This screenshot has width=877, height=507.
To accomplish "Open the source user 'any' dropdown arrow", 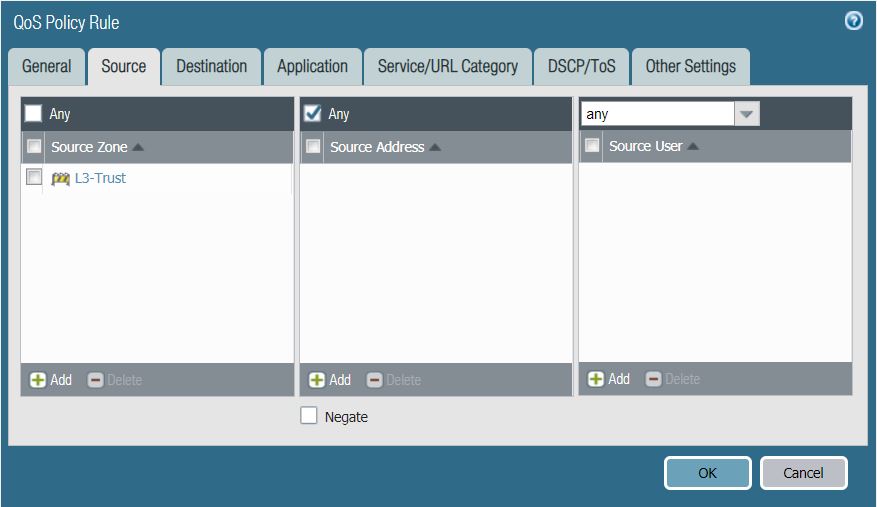I will click(747, 114).
